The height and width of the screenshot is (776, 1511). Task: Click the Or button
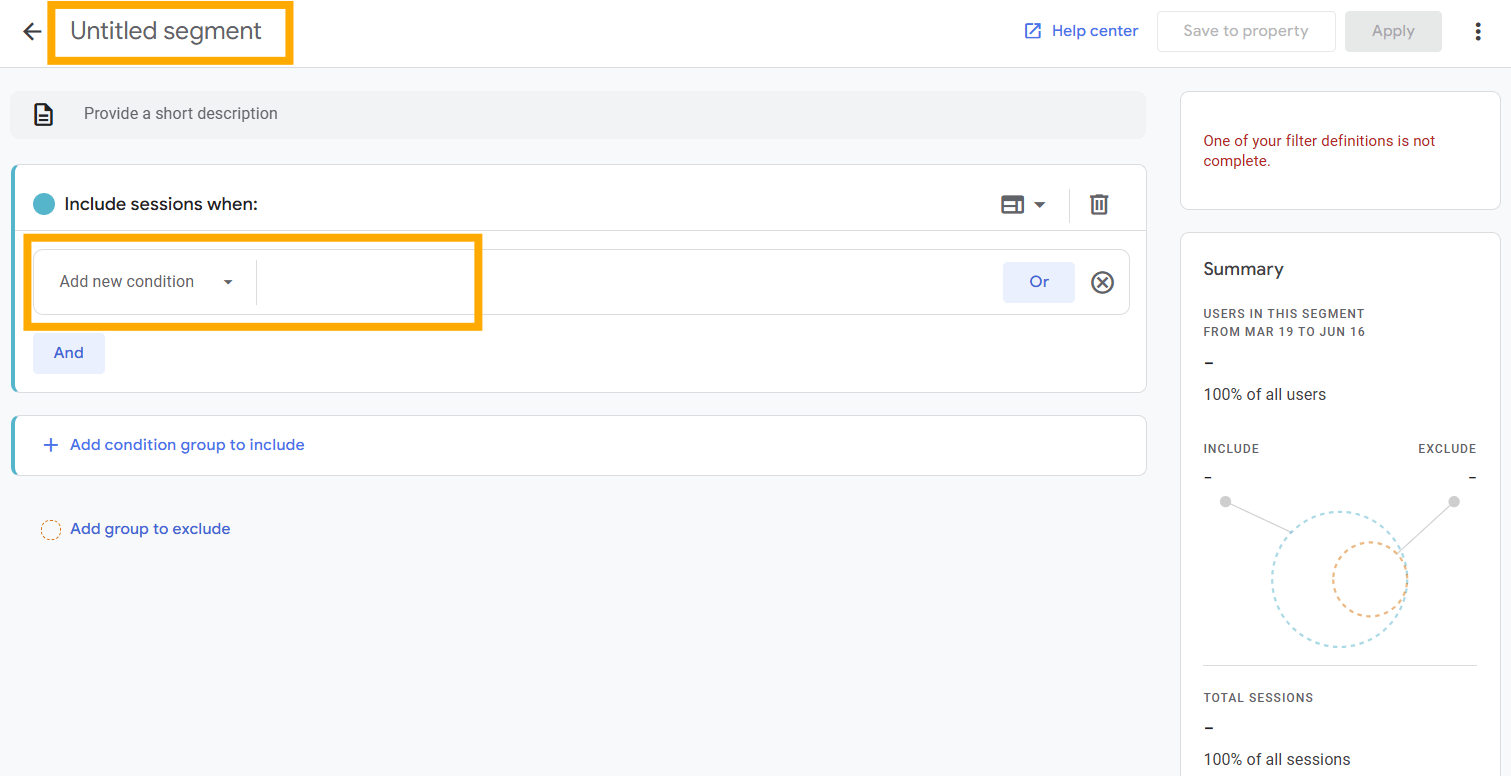[x=1038, y=282]
